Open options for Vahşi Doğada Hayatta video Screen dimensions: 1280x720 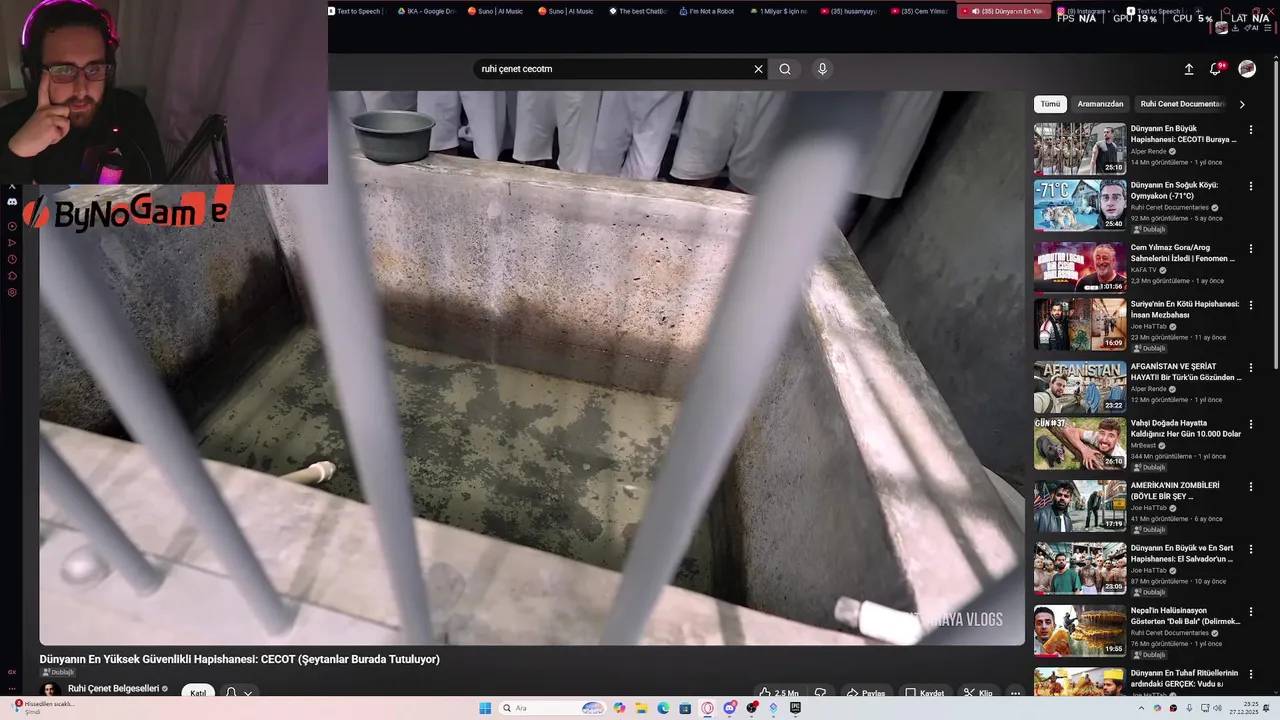coord(1250,424)
